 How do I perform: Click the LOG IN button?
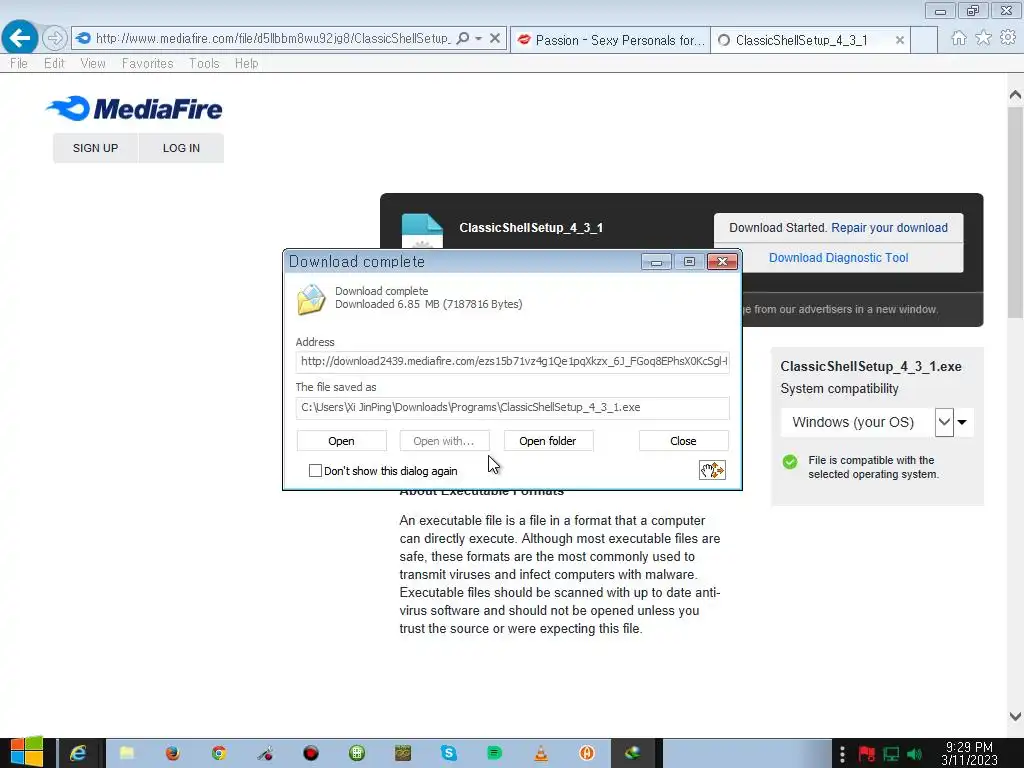click(182, 148)
